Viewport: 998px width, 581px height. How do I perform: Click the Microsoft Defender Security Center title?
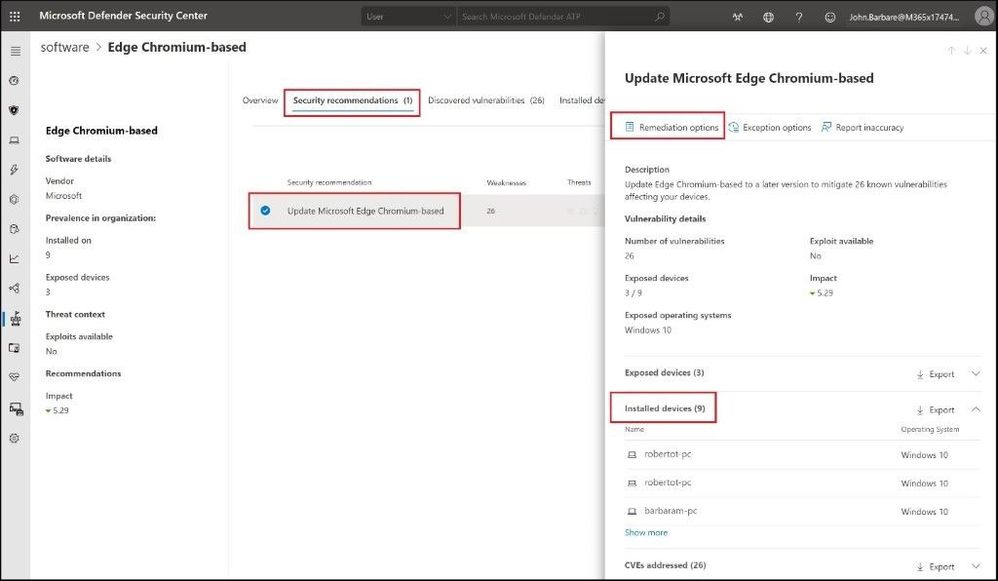(x=123, y=16)
